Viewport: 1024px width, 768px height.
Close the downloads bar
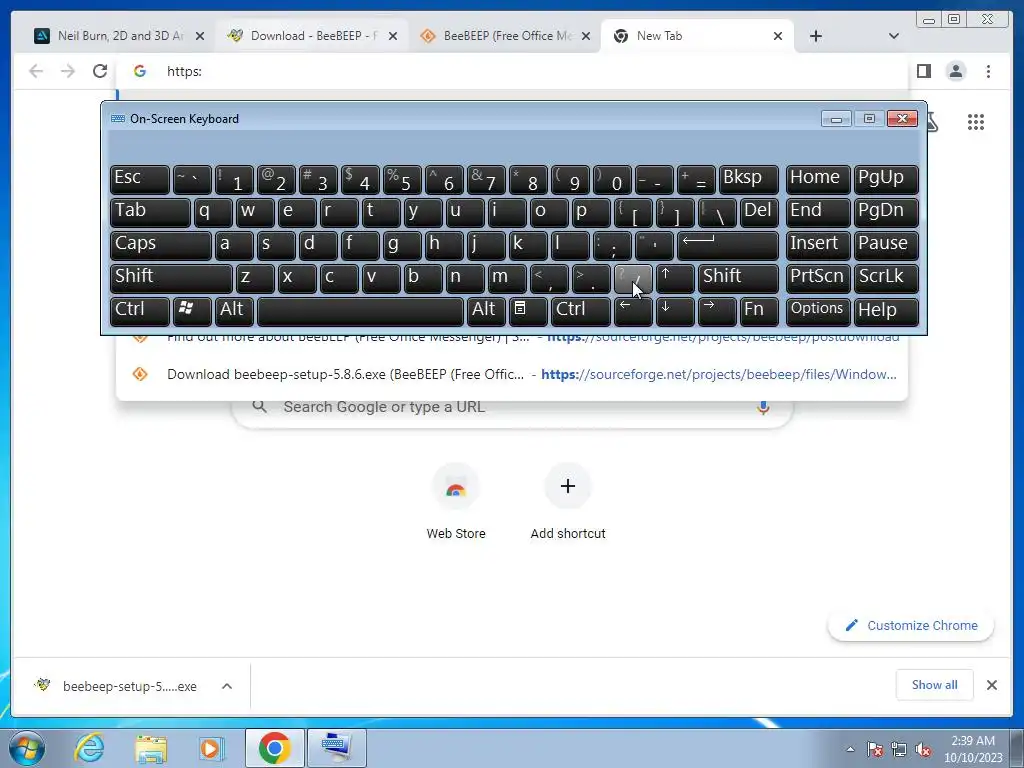coord(991,684)
